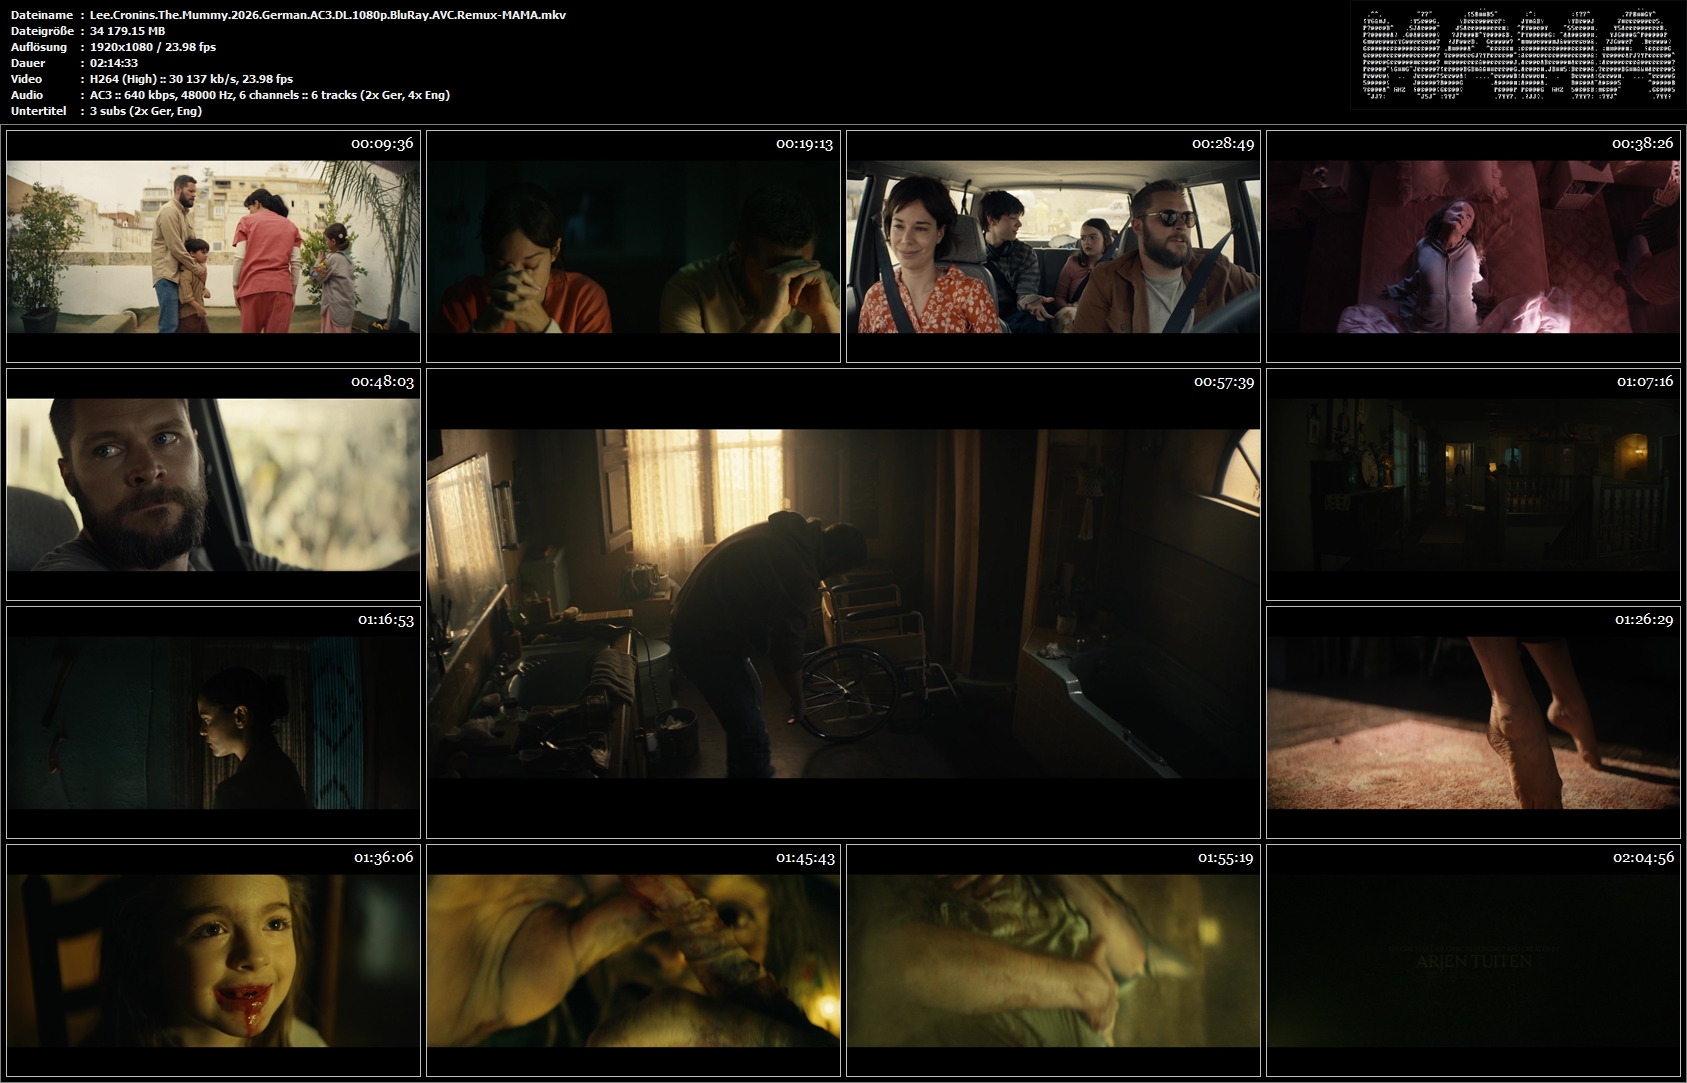Click the 01:55:19 timestamp

click(1226, 858)
